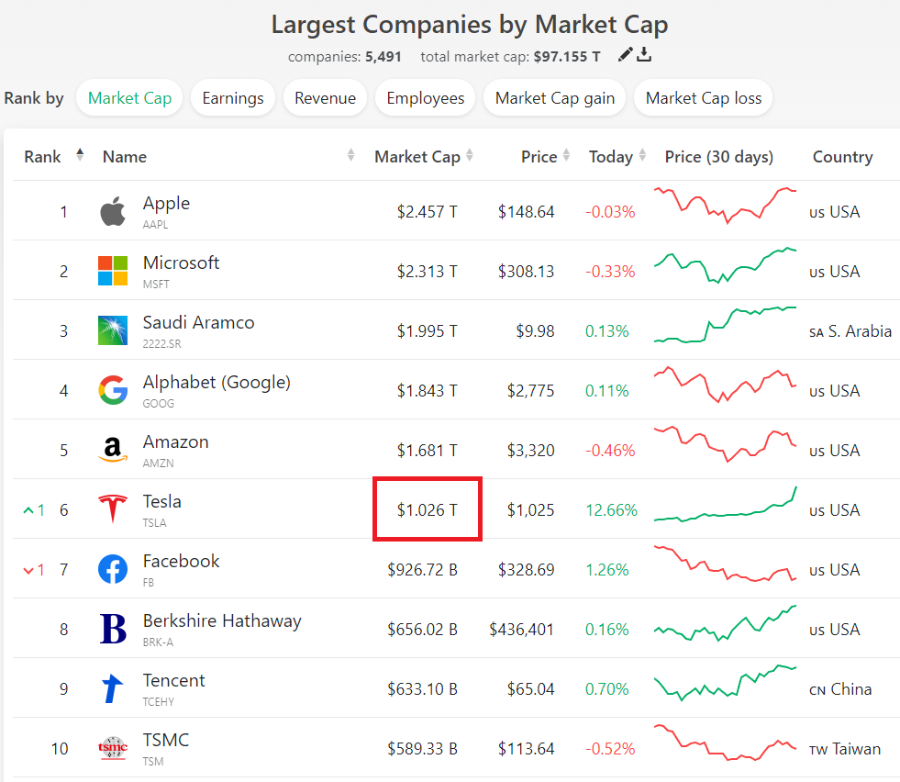Click the Tesla logo icon

112,509
